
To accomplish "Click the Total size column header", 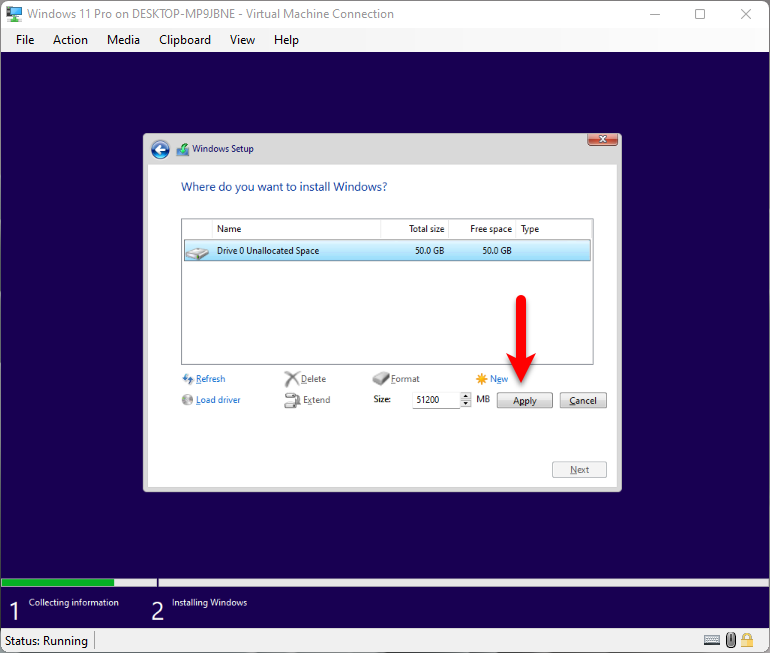I will (415, 229).
